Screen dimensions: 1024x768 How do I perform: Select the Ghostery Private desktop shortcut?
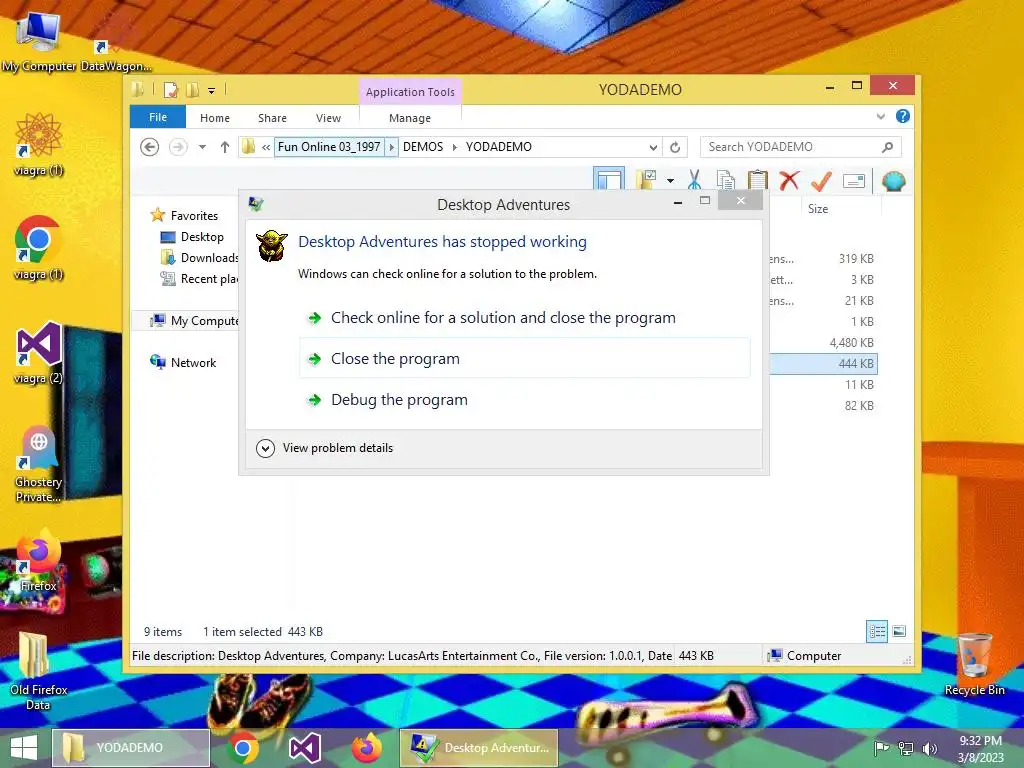39,464
